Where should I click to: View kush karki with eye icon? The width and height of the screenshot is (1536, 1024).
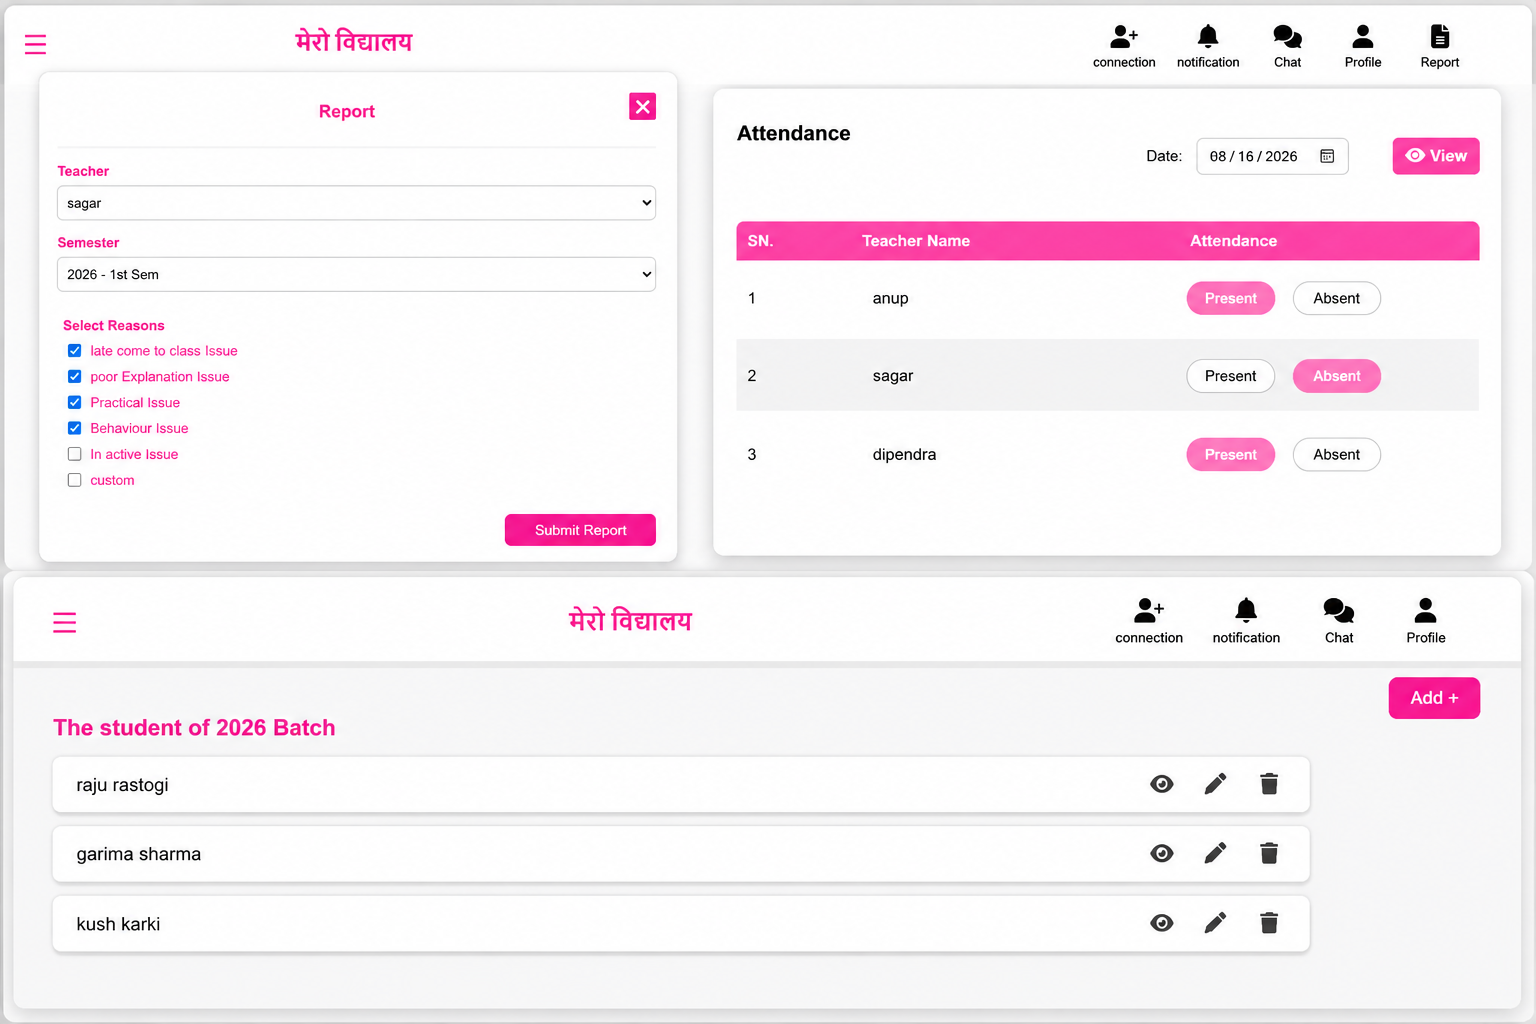(1161, 923)
